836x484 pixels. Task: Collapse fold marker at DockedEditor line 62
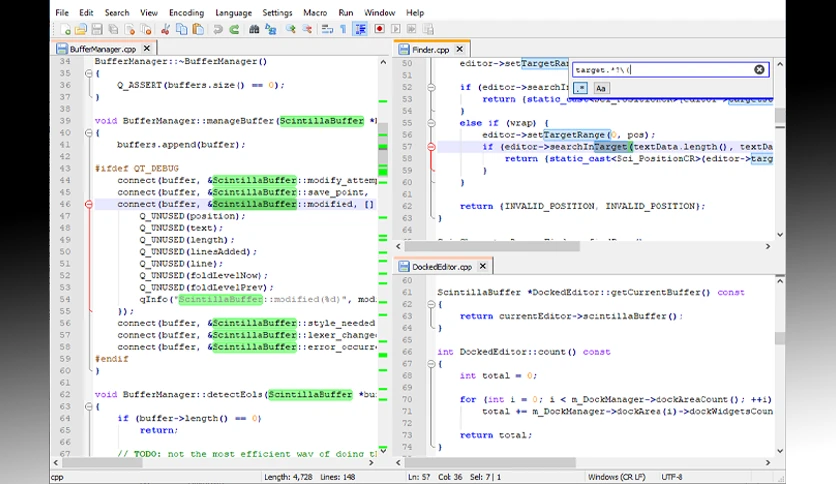click(431, 304)
